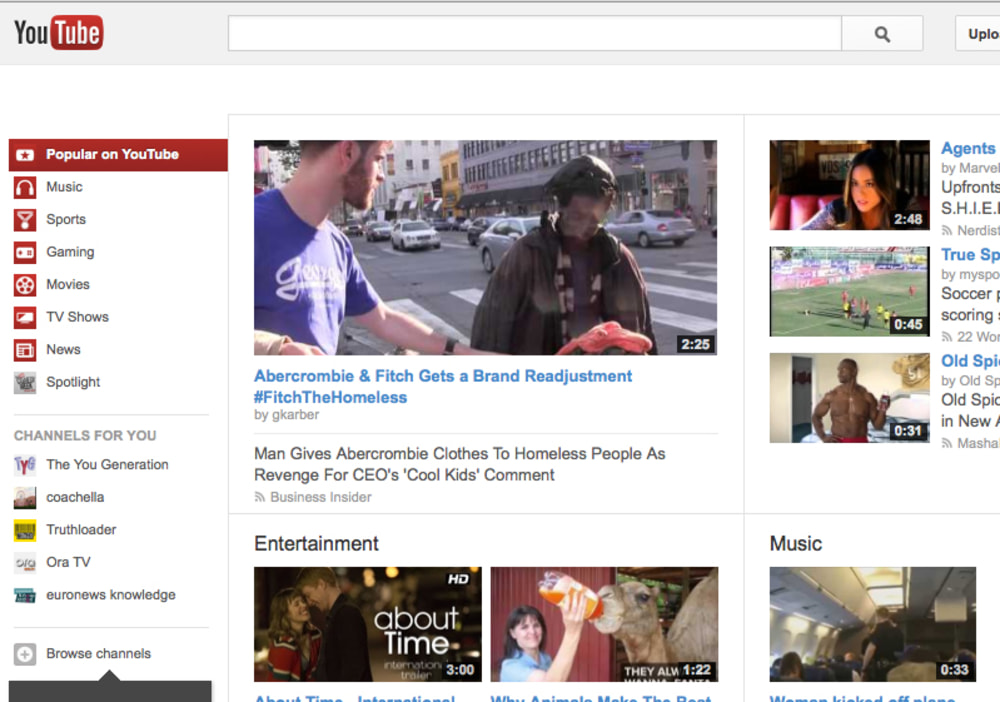Click the magnifying glass search button
1000x702 pixels.
[x=882, y=33]
